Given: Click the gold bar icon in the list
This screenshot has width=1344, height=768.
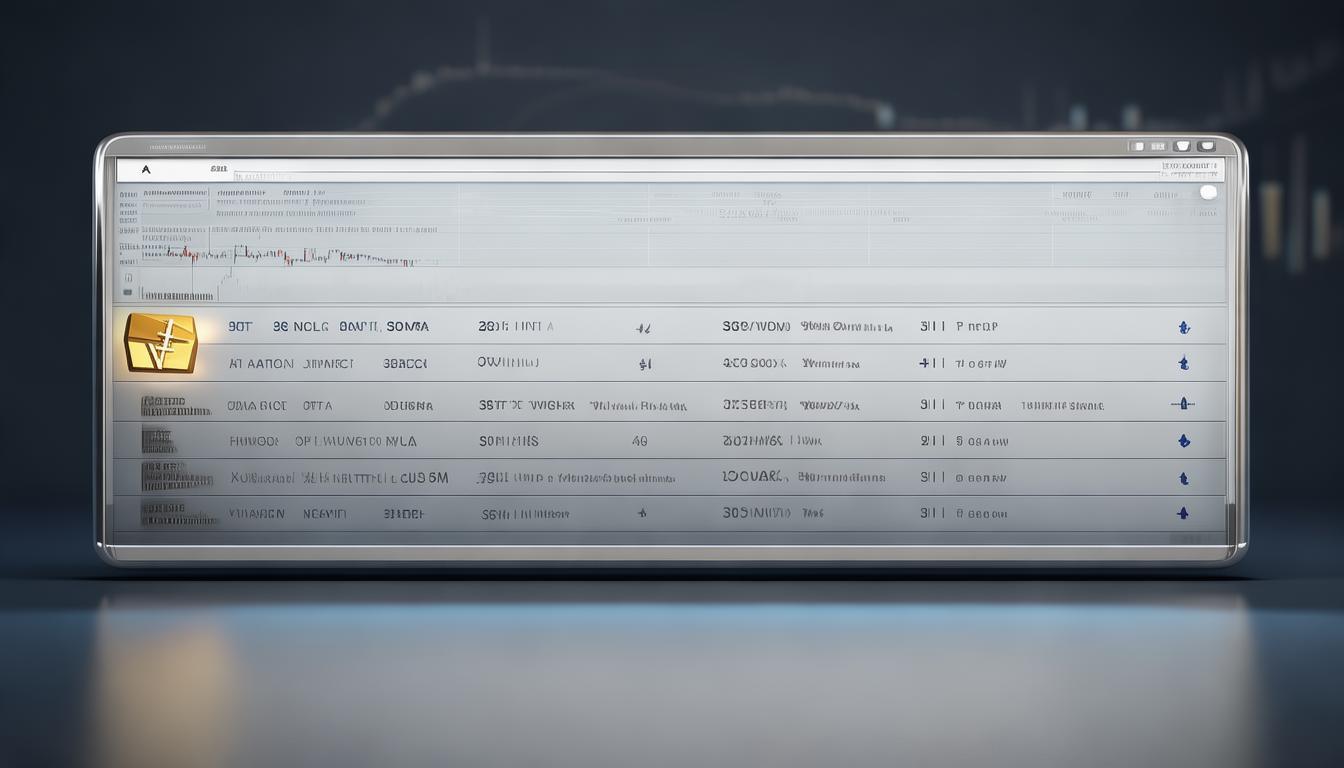Looking at the screenshot, I should (x=161, y=343).
